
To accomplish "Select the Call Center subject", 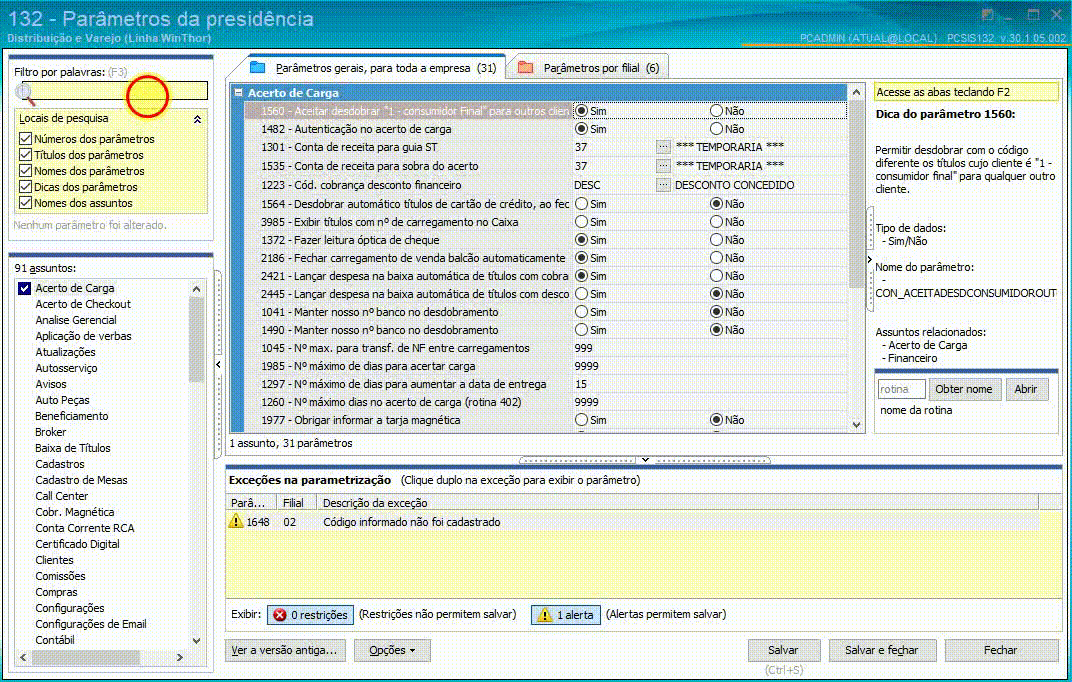I will pos(62,496).
